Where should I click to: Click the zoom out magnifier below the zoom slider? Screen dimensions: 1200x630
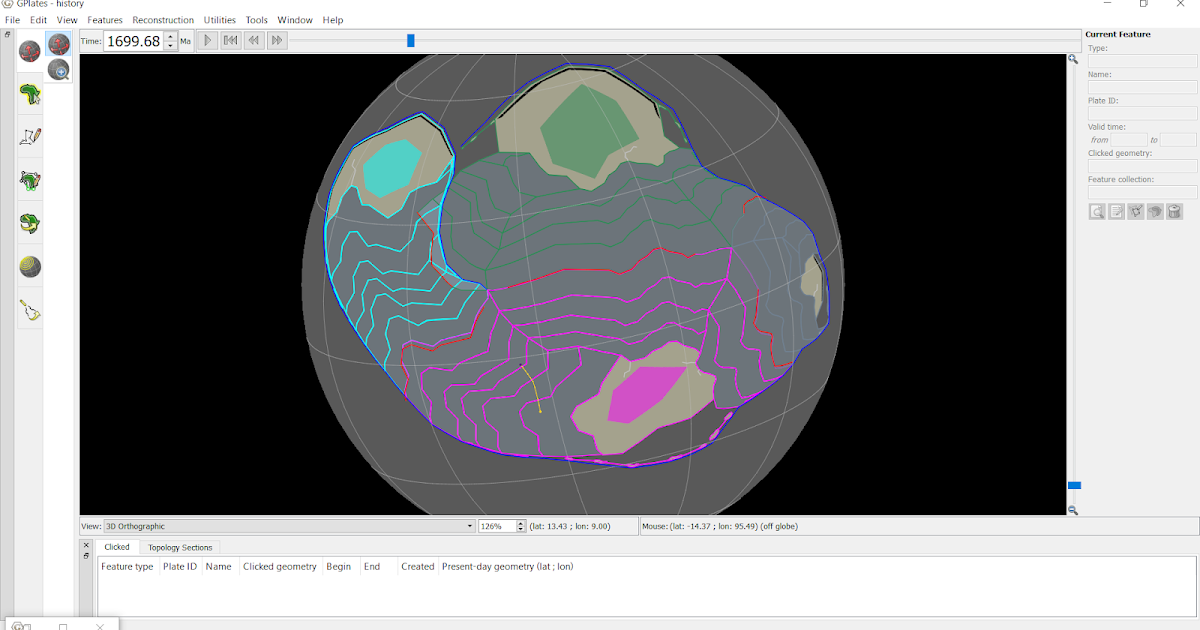click(1073, 510)
